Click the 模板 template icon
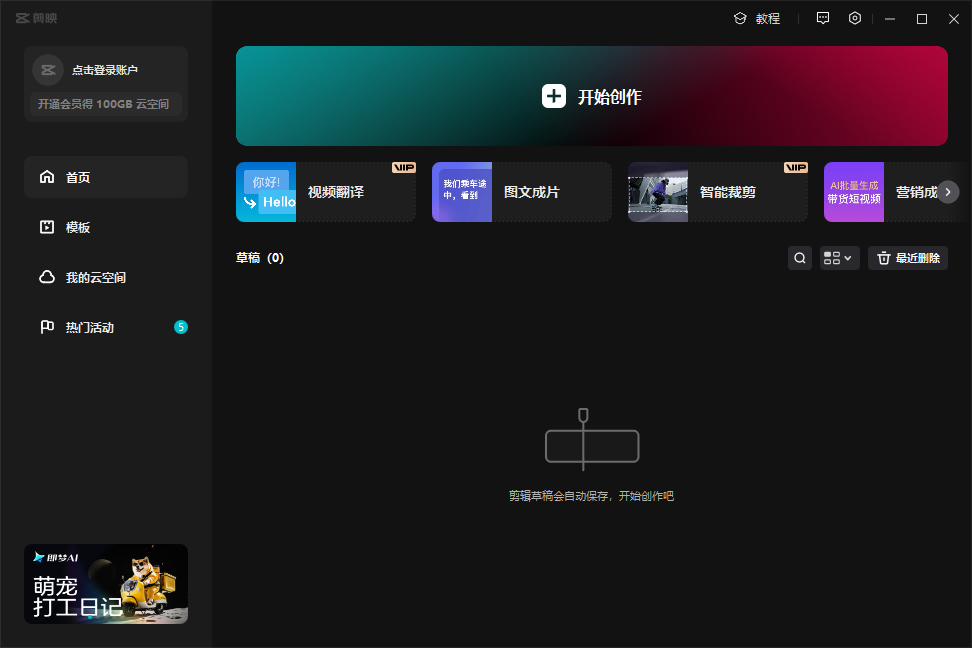 (47, 227)
